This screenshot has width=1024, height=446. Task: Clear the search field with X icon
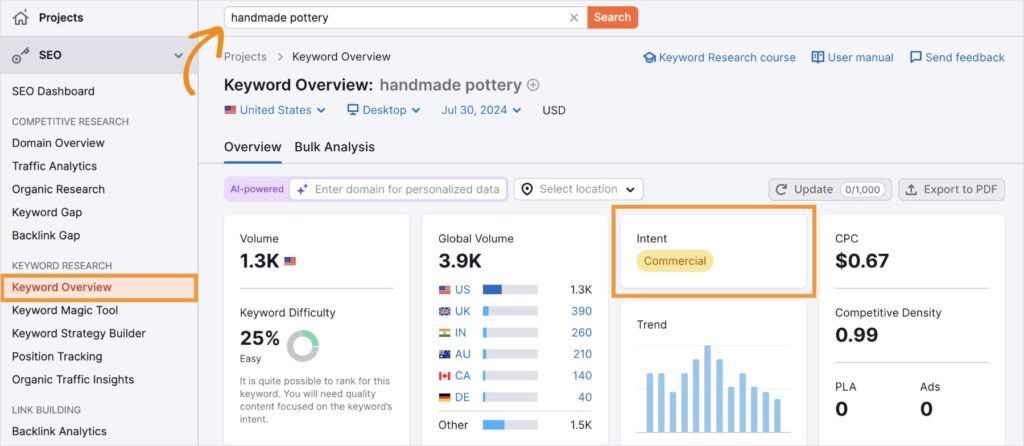click(x=574, y=18)
